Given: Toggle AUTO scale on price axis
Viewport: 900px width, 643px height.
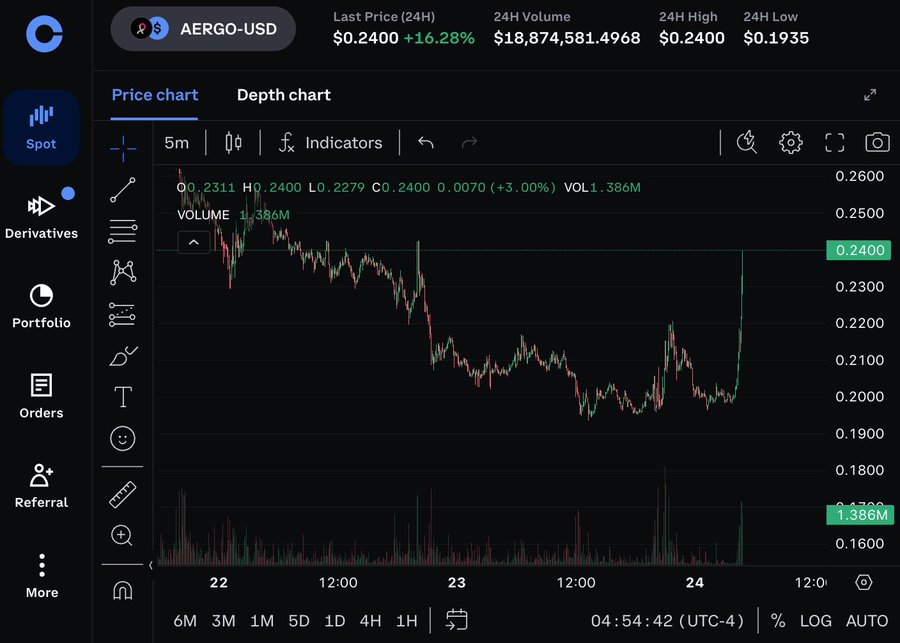Looking at the screenshot, I should tap(867, 621).
